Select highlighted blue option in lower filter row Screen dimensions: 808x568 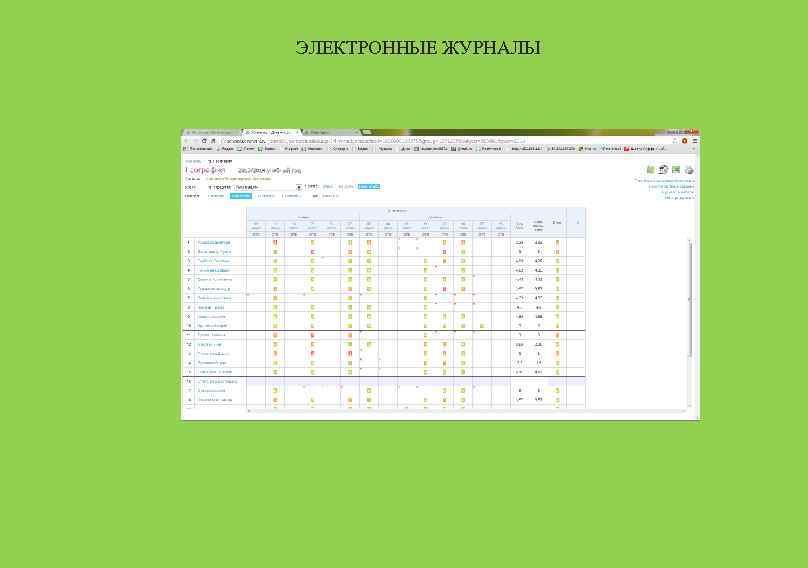[241, 196]
